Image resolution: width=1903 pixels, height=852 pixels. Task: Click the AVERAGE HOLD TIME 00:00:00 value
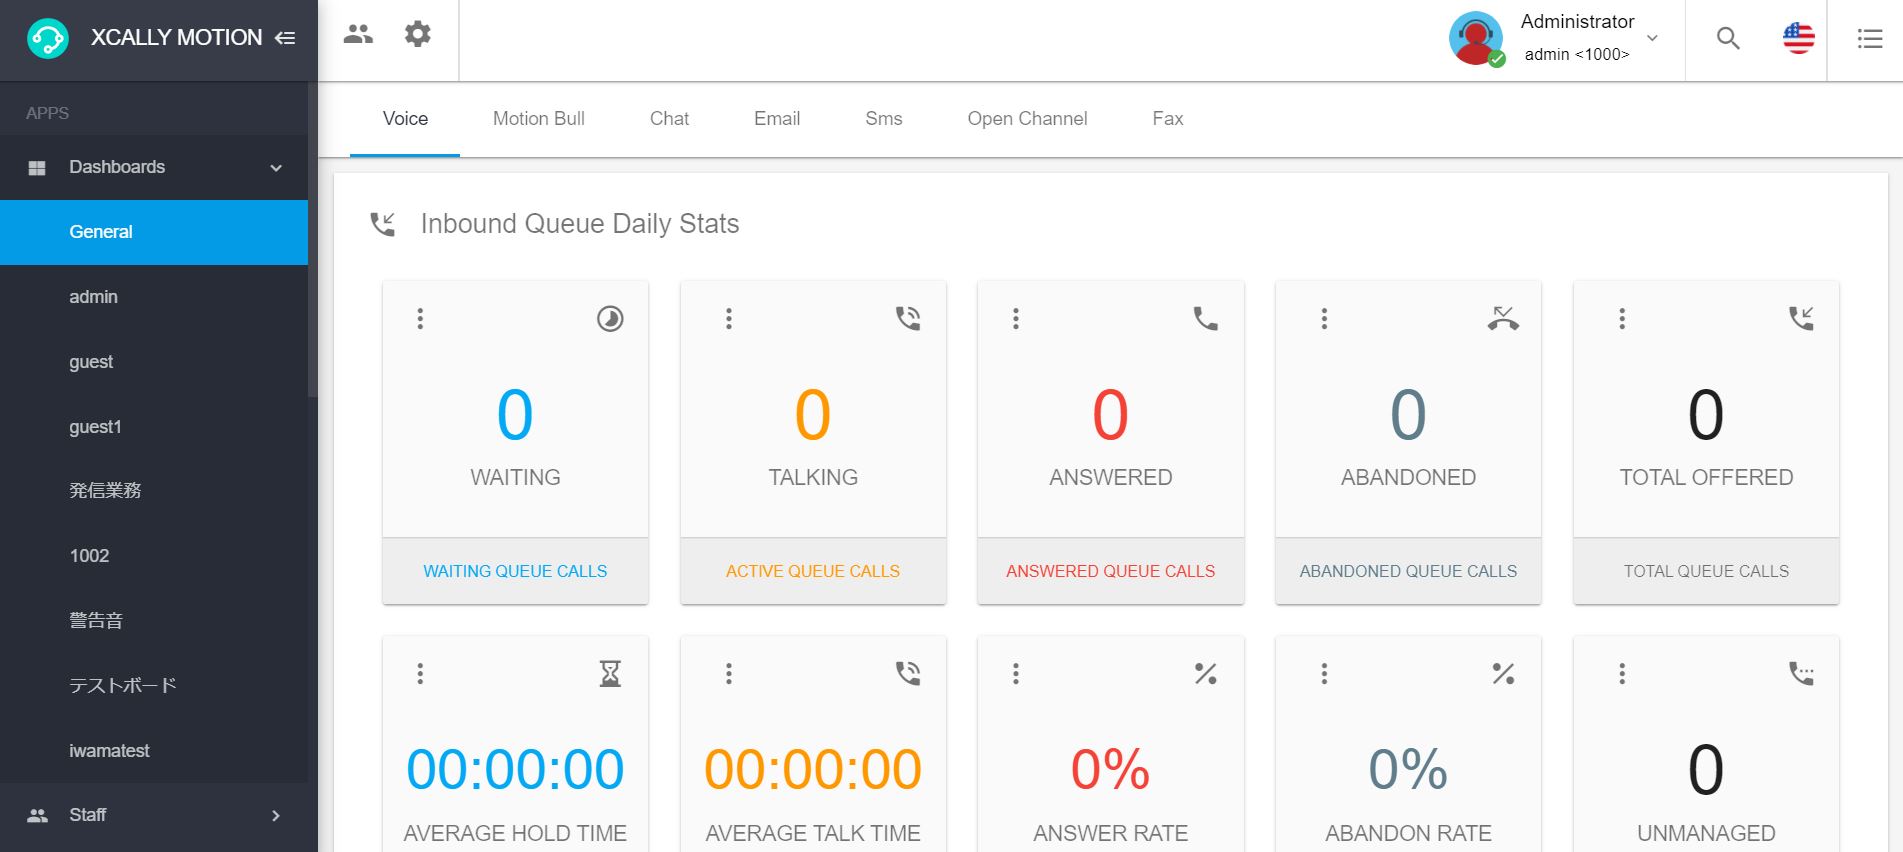515,770
